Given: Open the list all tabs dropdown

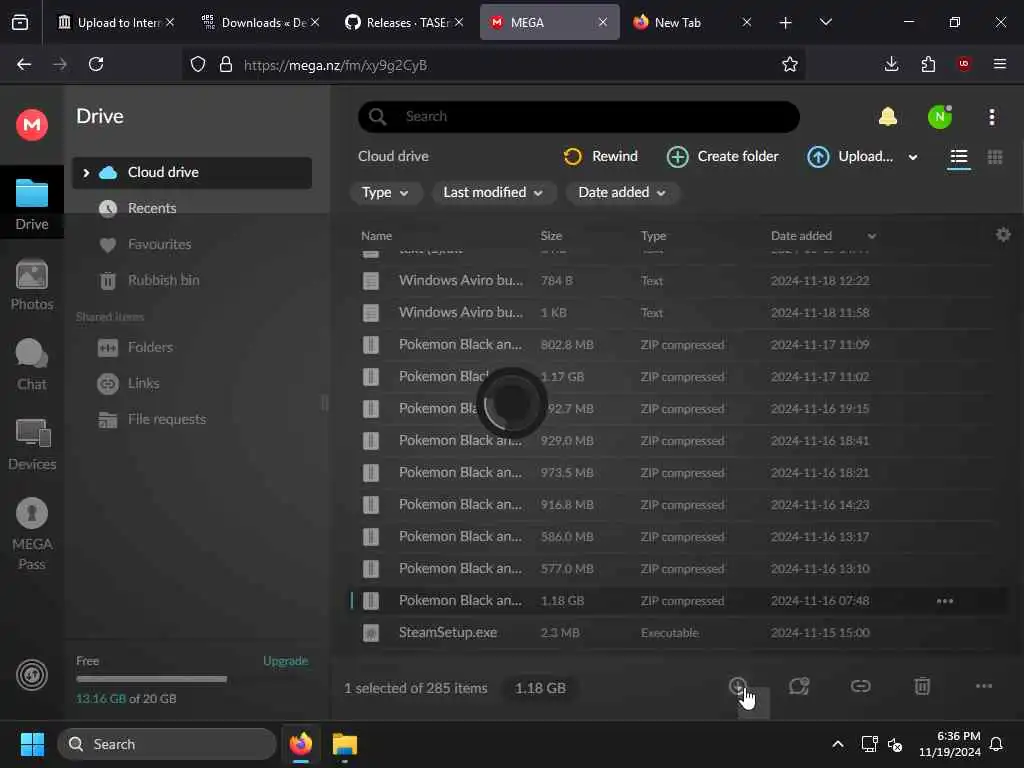Looking at the screenshot, I should [825, 23].
